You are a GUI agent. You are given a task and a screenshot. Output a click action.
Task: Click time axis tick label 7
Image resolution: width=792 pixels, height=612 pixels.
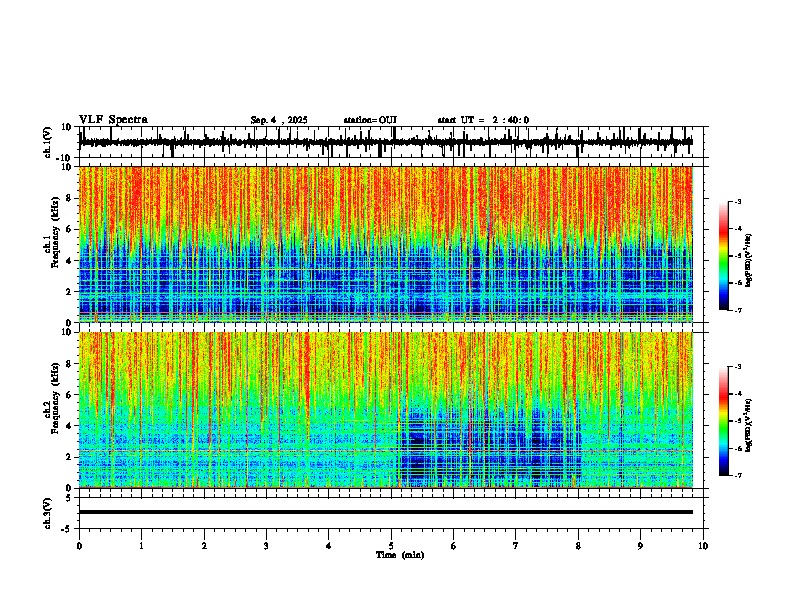coord(516,546)
